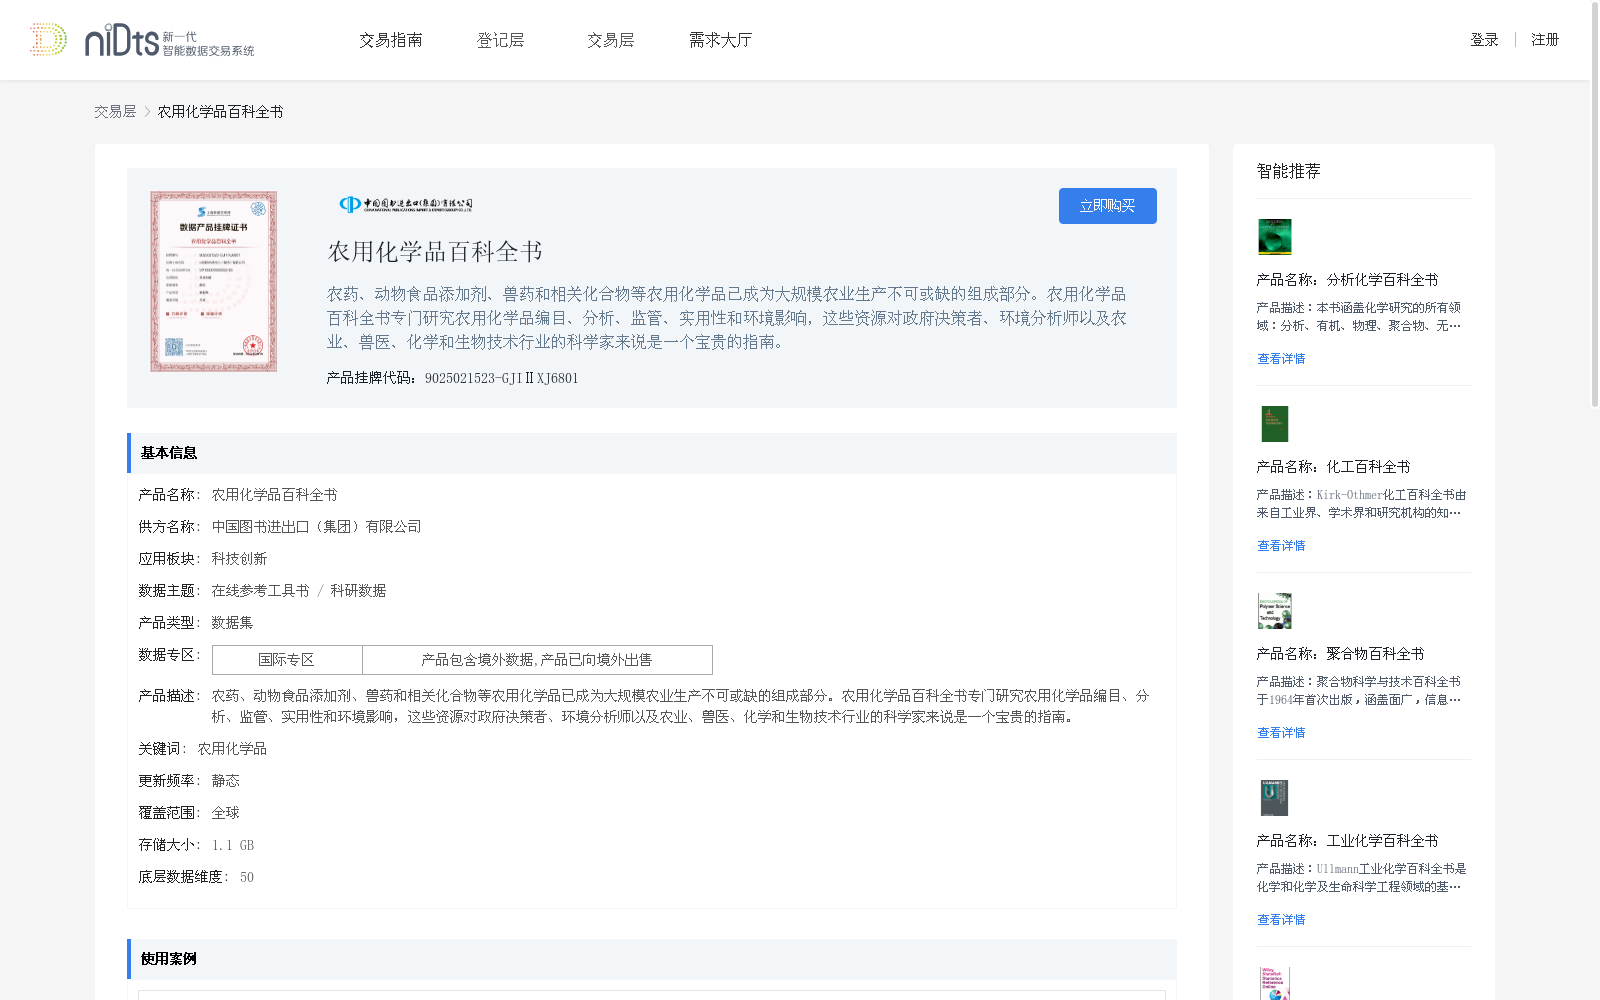Image resolution: width=1600 pixels, height=1000 pixels.
Task: Open 工业化学百科全书 book cover thumbnail
Action: click(x=1275, y=798)
